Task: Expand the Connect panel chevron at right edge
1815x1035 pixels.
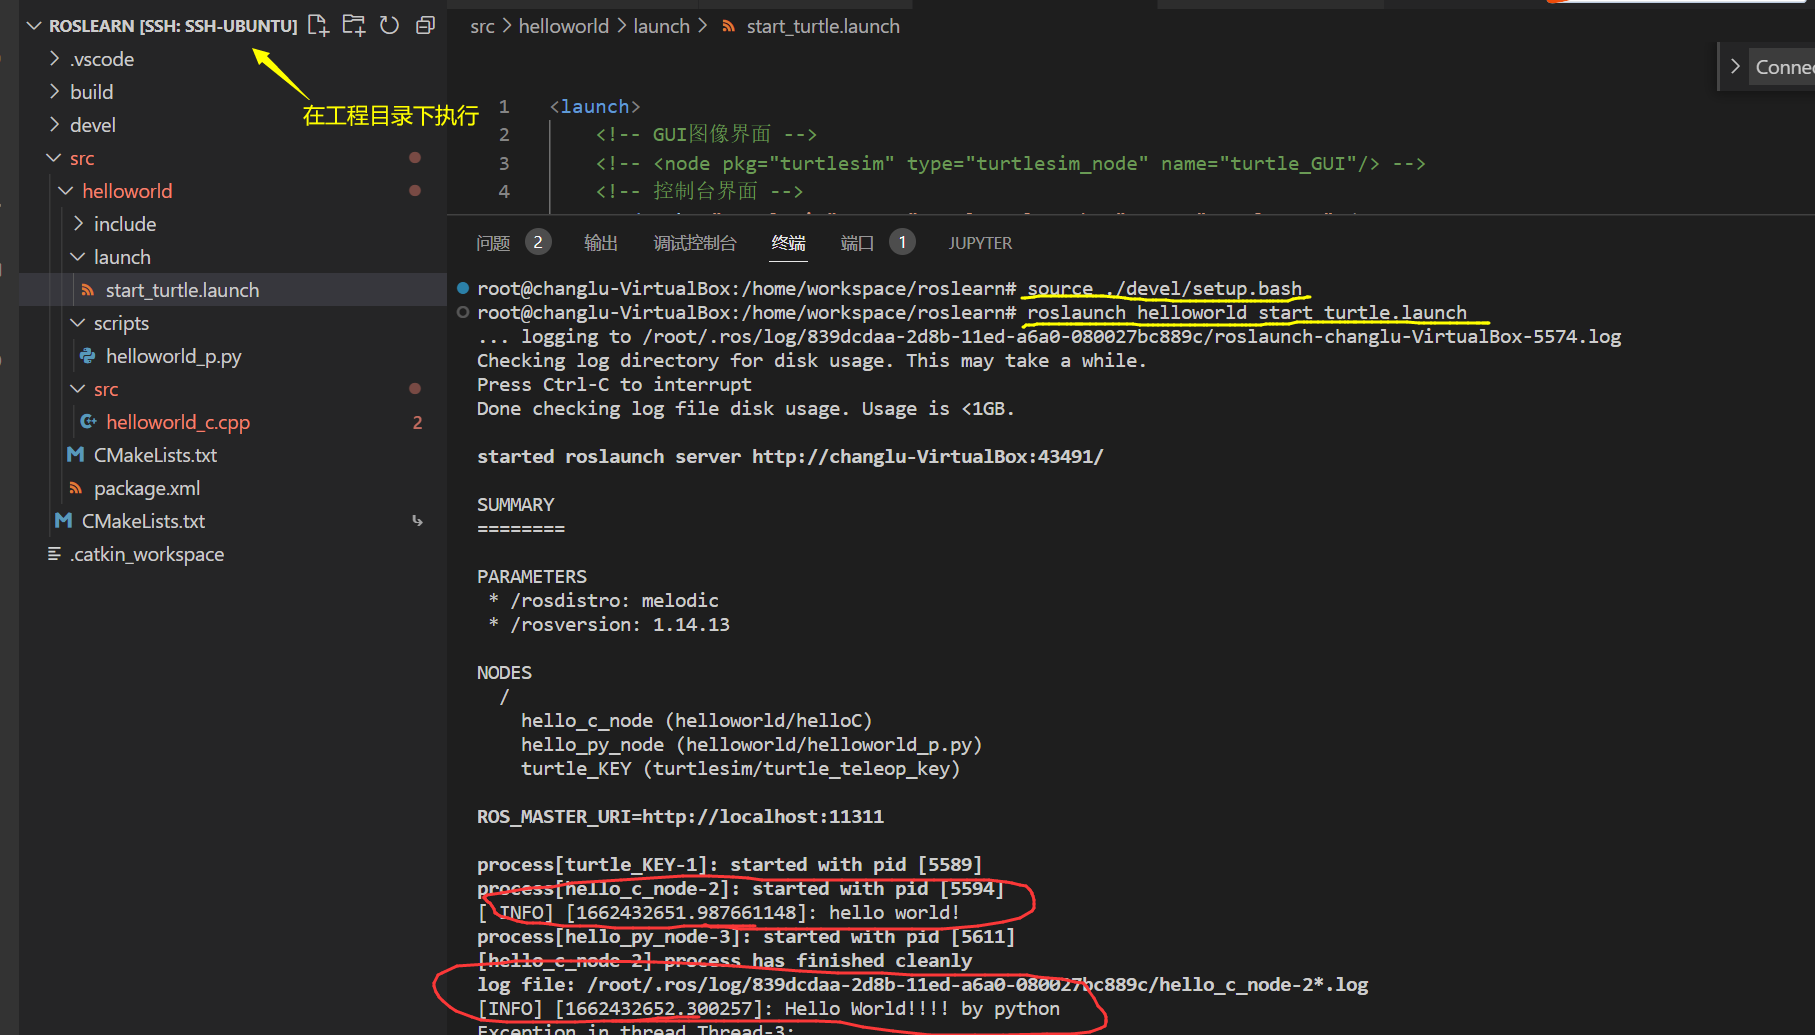Action: coord(1735,66)
